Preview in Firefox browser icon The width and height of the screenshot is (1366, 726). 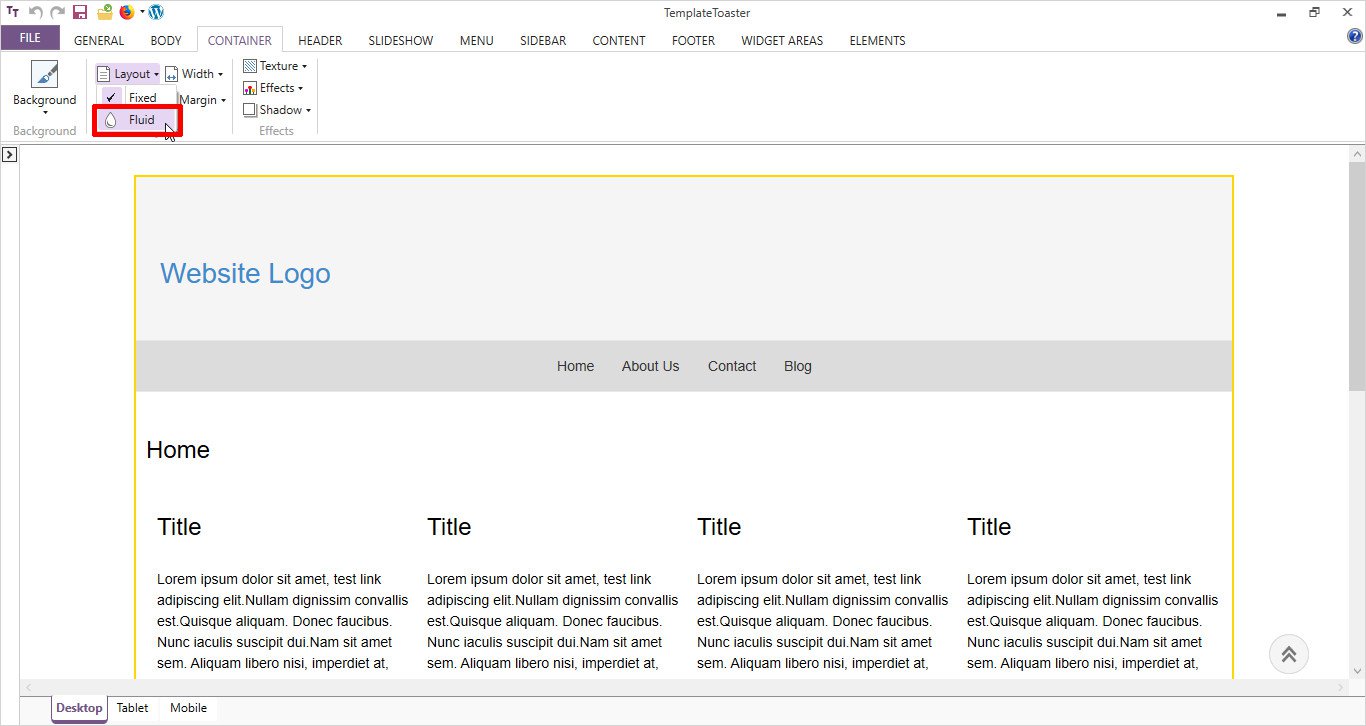tap(127, 13)
